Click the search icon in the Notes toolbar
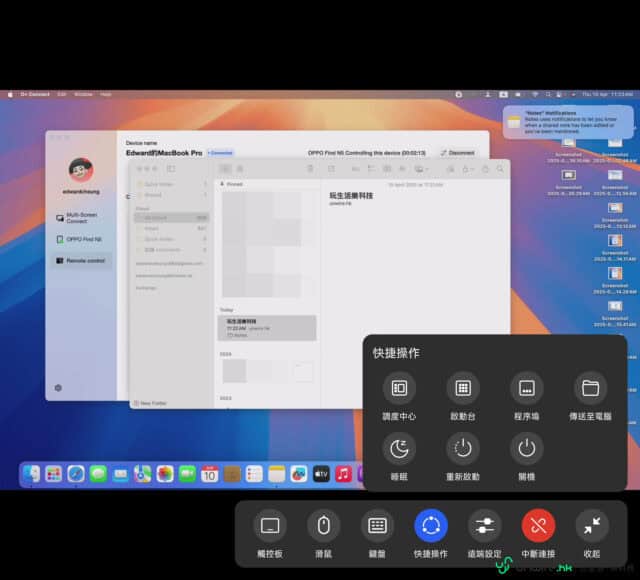Image resolution: width=640 pixels, height=580 pixels. tap(500, 169)
